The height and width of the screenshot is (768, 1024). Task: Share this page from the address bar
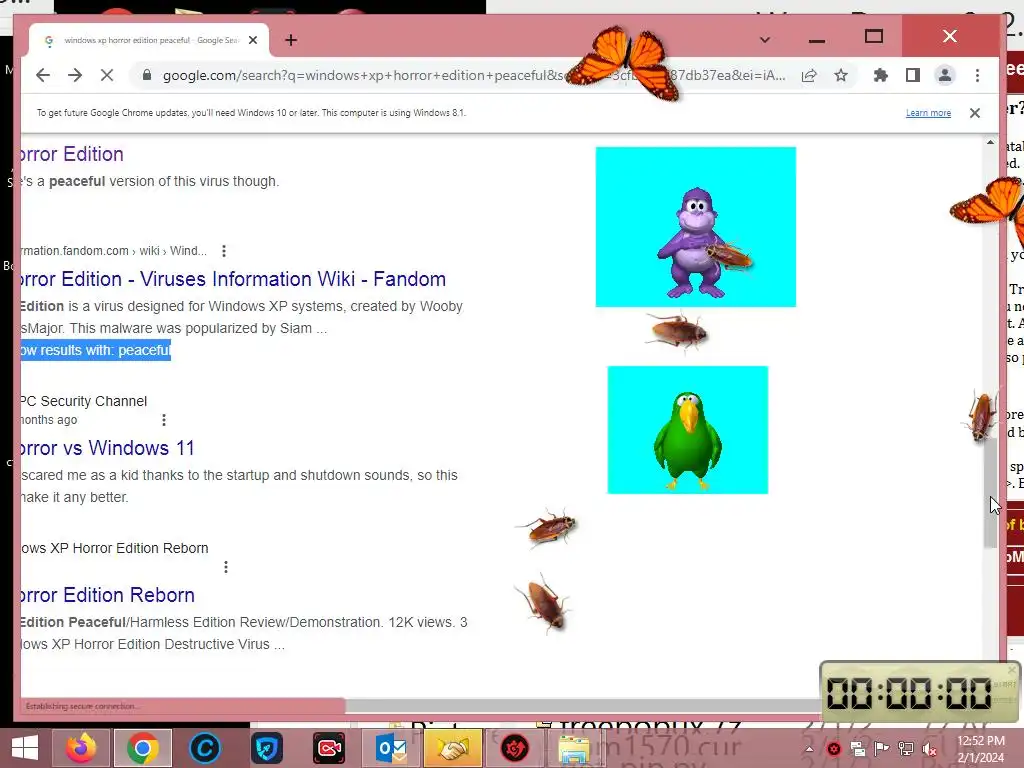(x=809, y=75)
